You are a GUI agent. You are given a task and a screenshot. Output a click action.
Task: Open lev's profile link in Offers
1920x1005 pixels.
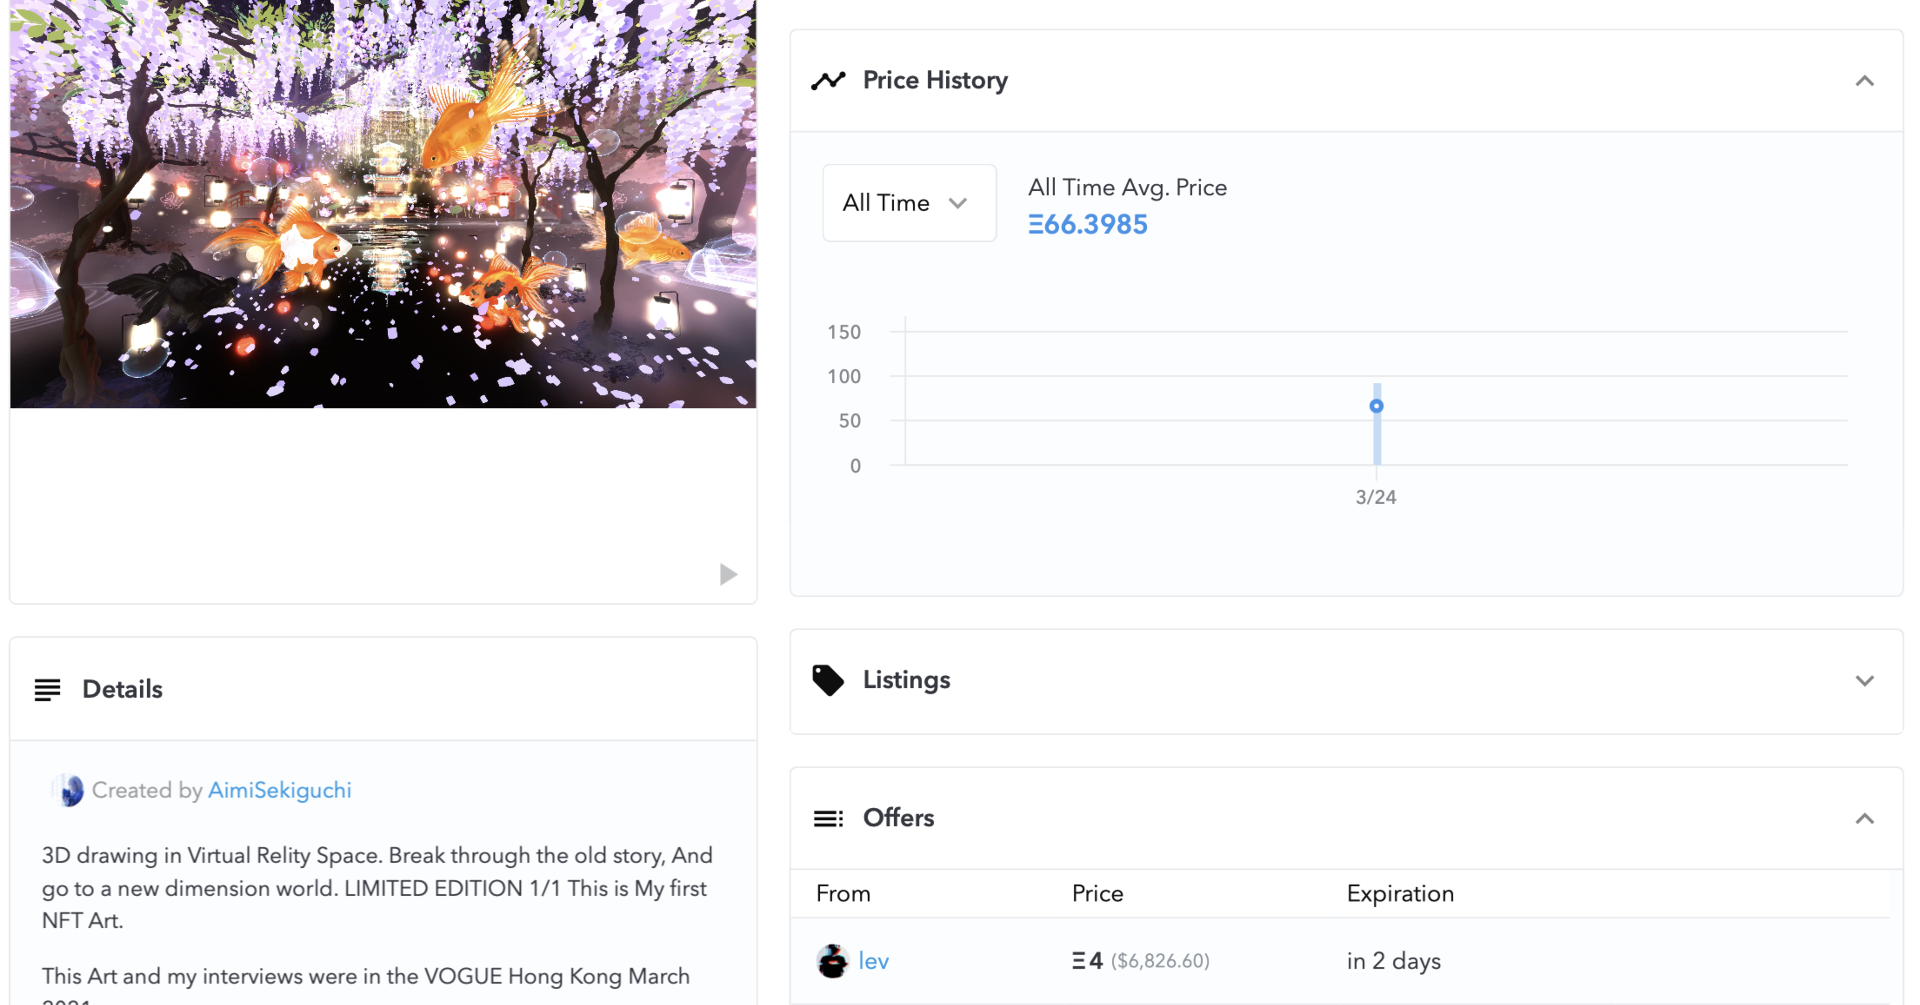click(873, 961)
